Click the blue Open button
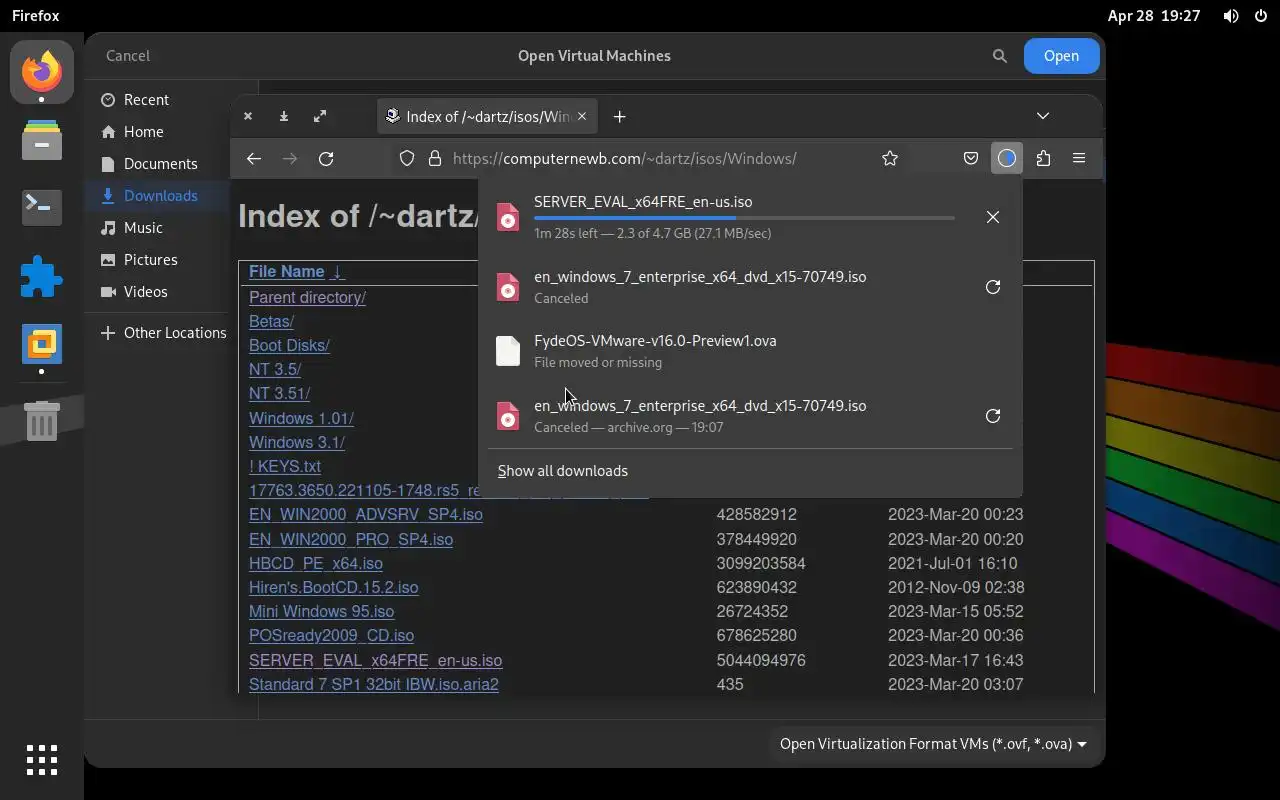This screenshot has height=800, width=1280. click(1061, 56)
